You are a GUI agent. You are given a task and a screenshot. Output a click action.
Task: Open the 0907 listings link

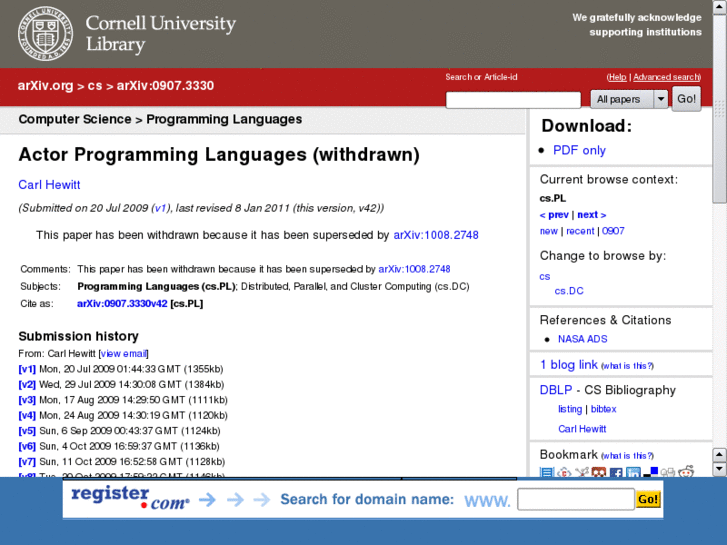click(613, 231)
